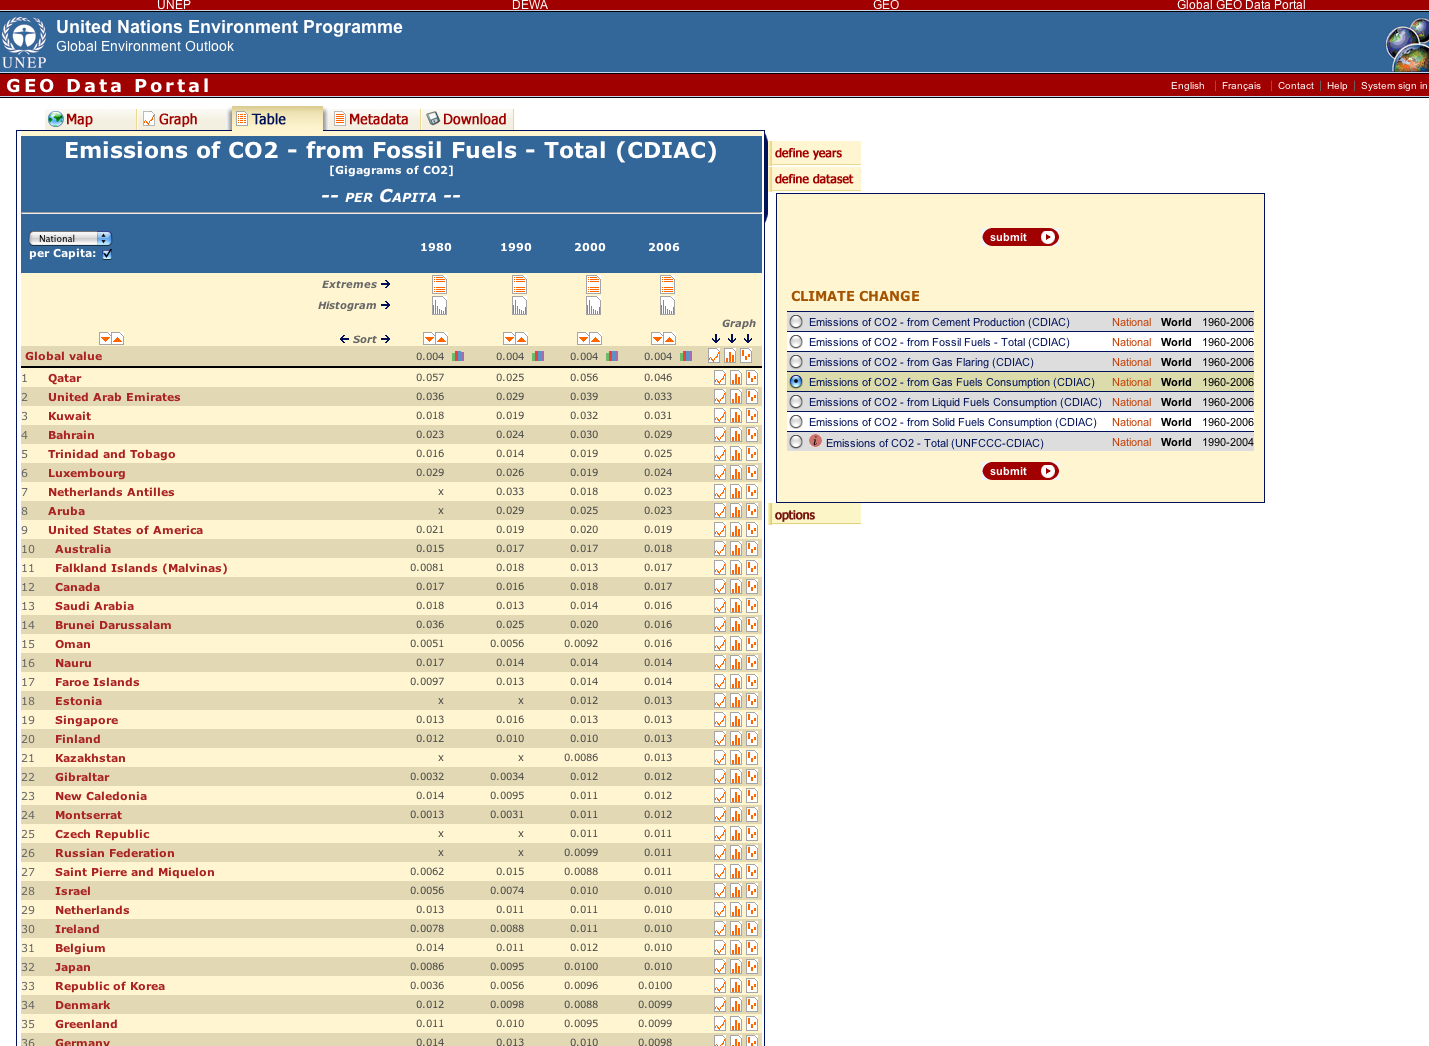This screenshot has height=1046, width=1429.
Task: Select Cement Production emissions radio button
Action: (796, 322)
